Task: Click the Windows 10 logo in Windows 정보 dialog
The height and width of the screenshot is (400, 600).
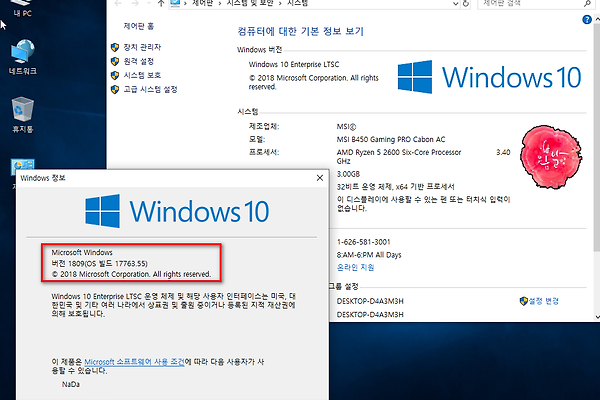Action: (177, 211)
